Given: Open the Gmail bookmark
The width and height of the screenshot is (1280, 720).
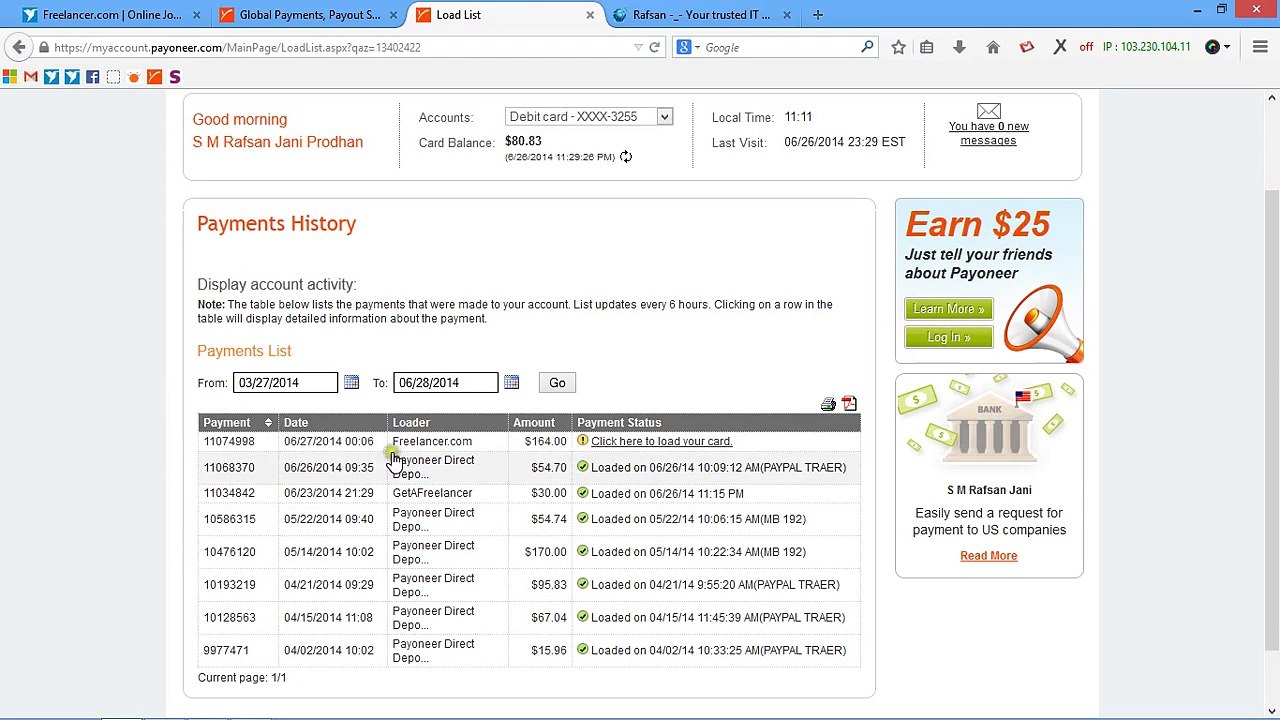Looking at the screenshot, I should [x=31, y=77].
